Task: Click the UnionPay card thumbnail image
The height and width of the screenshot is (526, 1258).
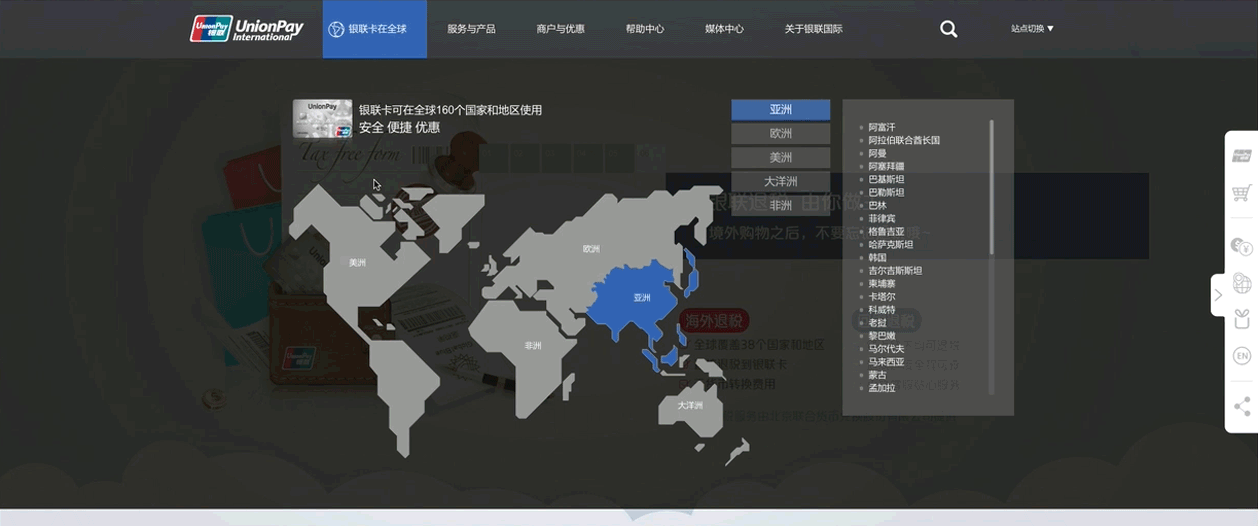Action: click(322, 118)
